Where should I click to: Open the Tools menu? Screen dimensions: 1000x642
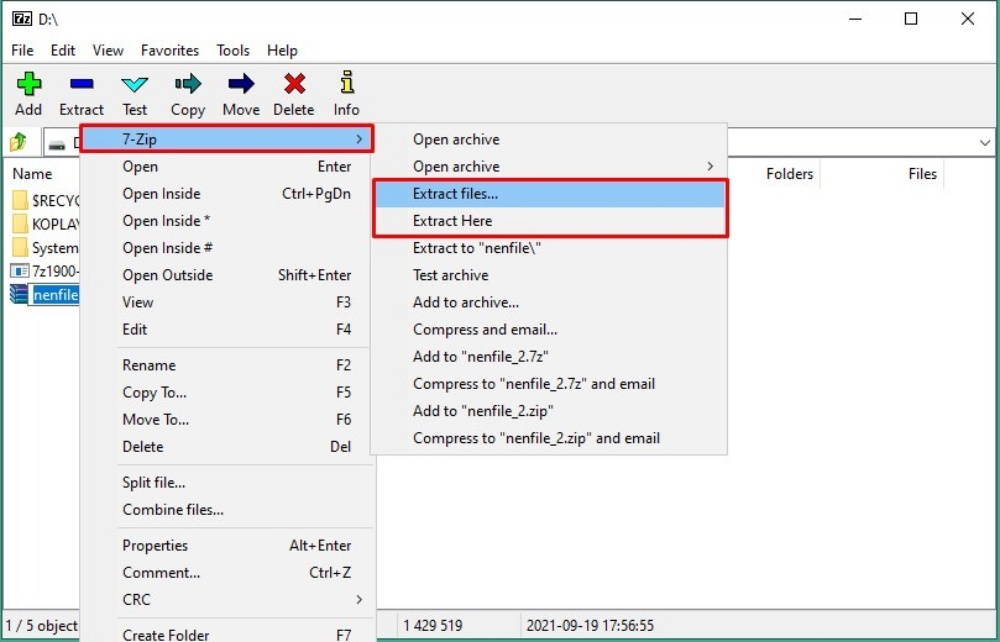coord(233,50)
